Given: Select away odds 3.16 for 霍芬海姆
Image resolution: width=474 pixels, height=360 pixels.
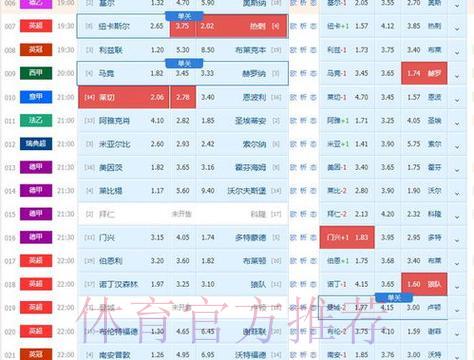Looking at the screenshot, I should point(208,167).
